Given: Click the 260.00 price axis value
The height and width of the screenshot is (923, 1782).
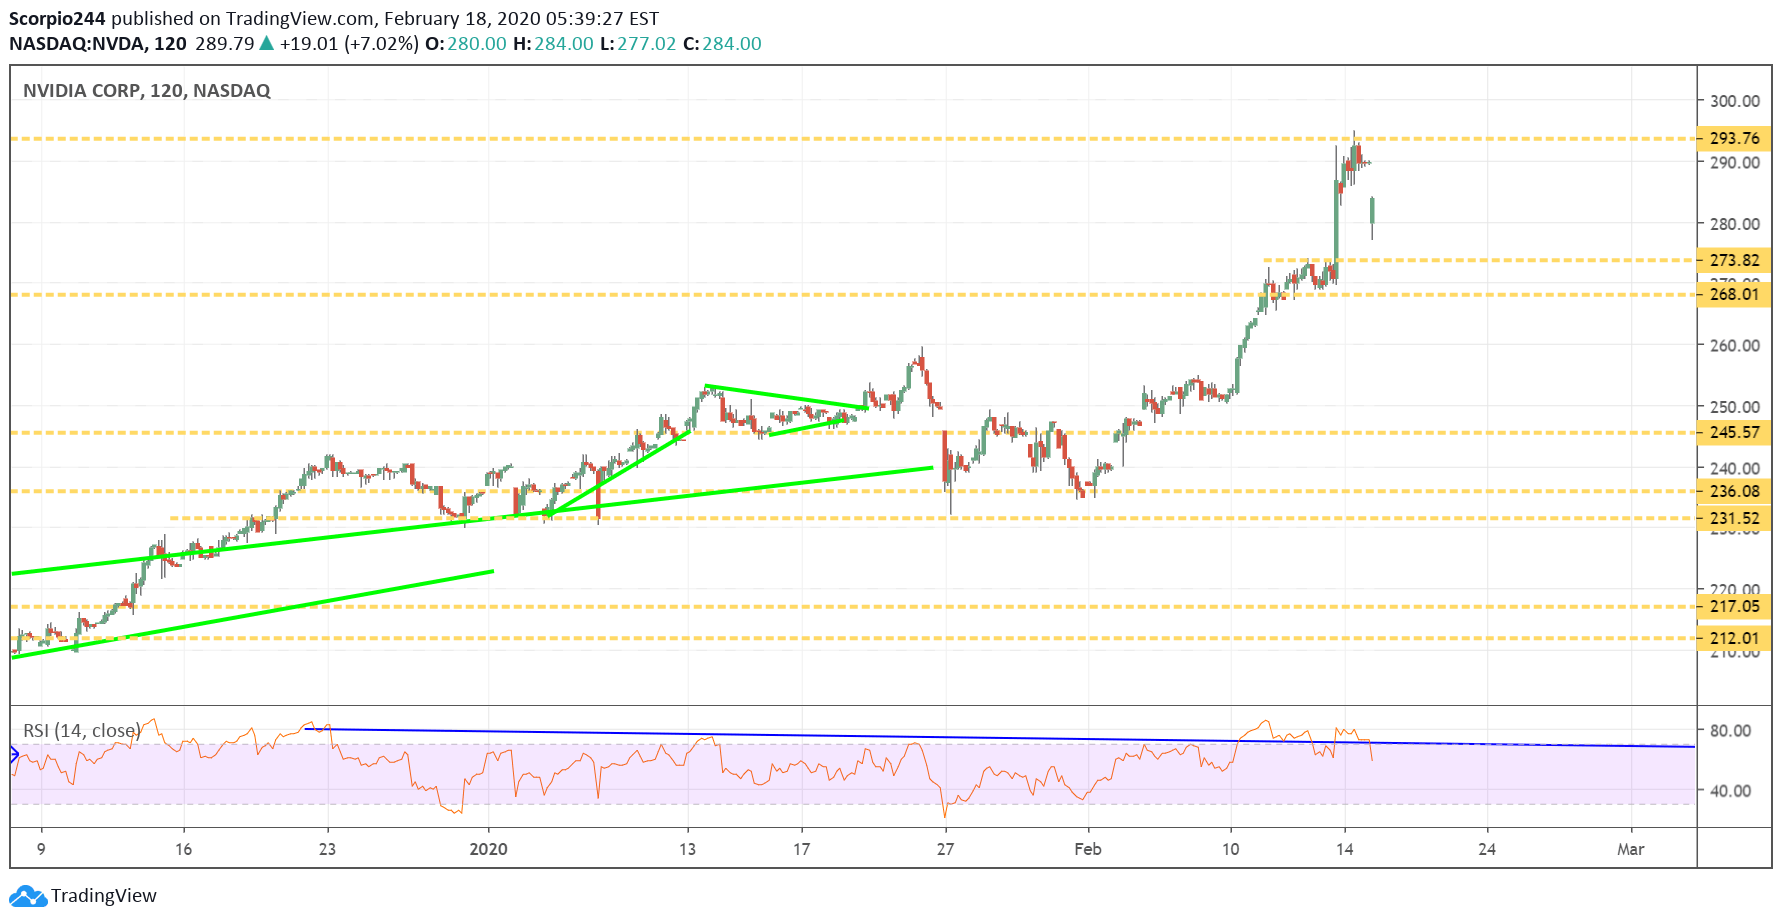Looking at the screenshot, I should [1735, 346].
